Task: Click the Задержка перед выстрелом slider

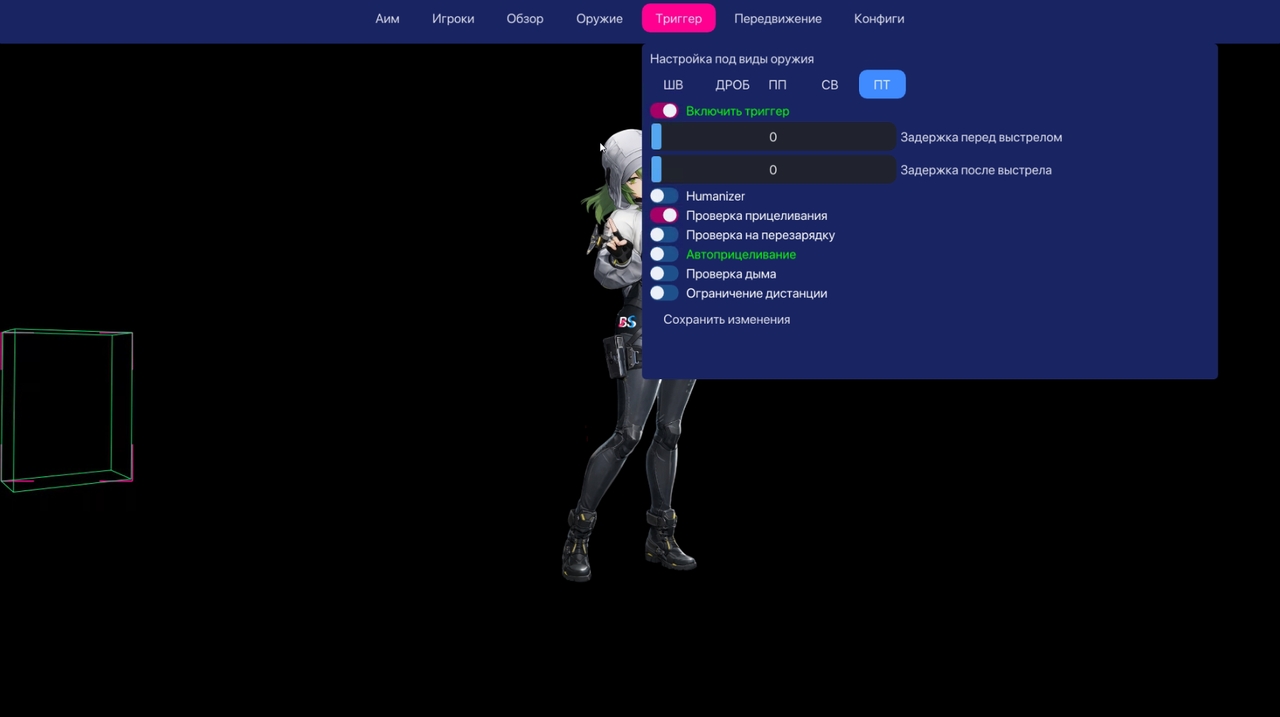Action: (x=773, y=137)
